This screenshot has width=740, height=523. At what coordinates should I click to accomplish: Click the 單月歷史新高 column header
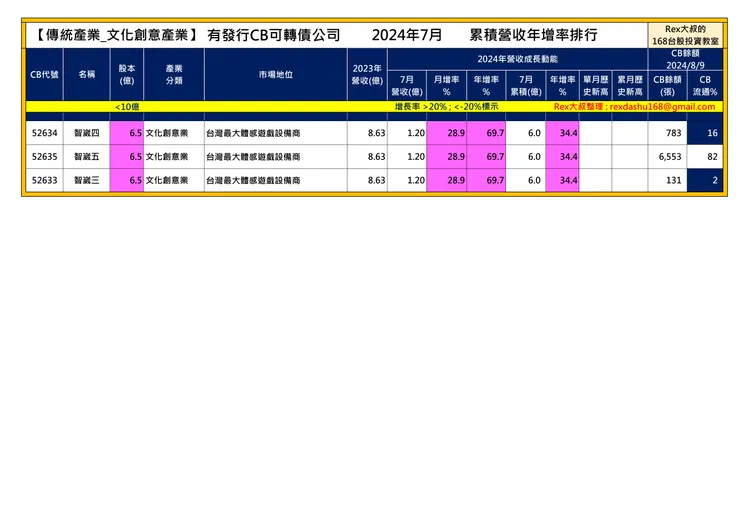pyautogui.click(x=596, y=85)
